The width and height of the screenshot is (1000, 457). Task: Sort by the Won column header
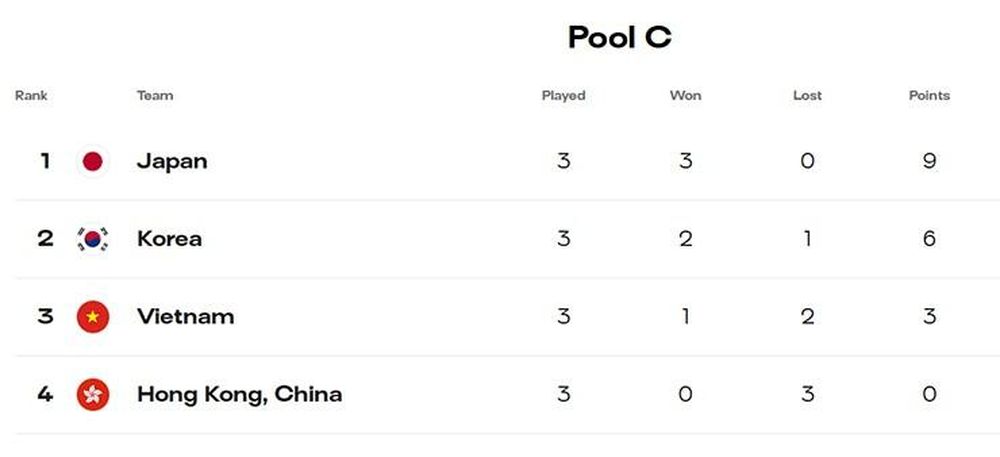point(686,96)
